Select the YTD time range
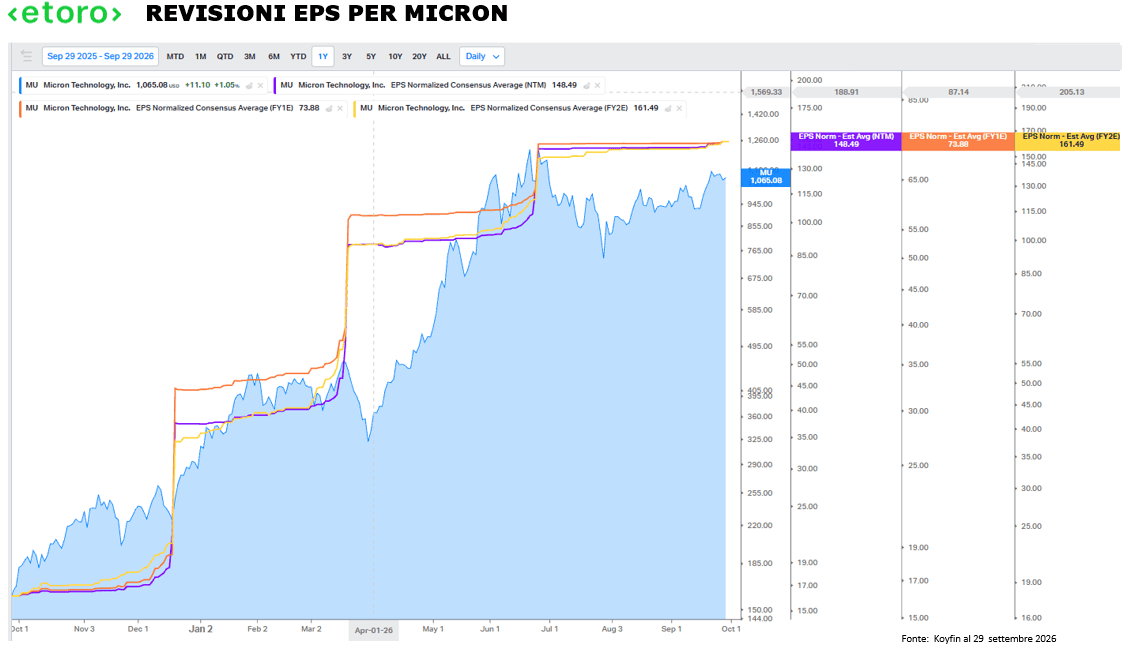This screenshot has height=661, width=1132. [x=298, y=56]
